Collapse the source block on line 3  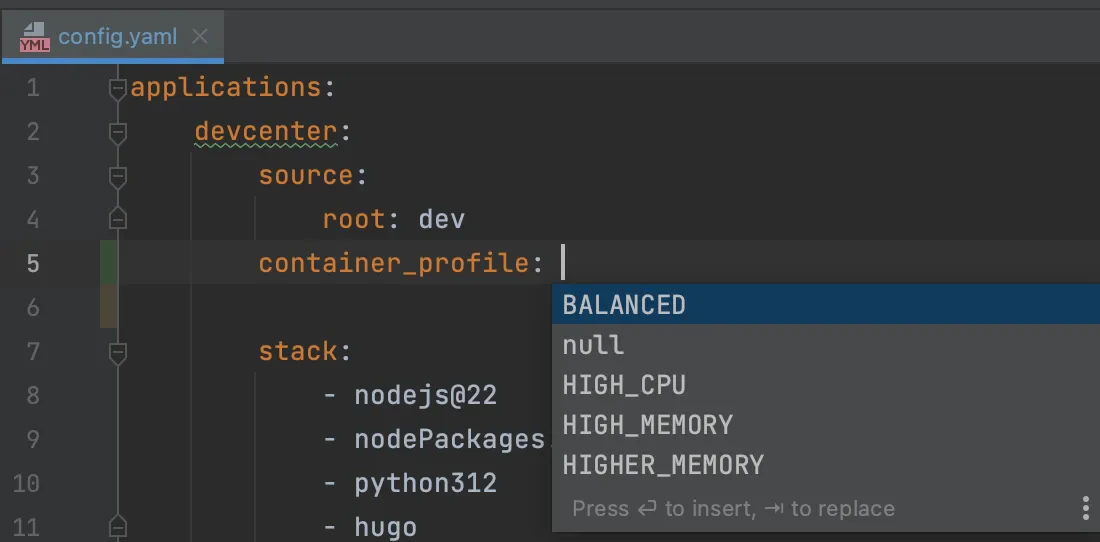(x=118, y=176)
